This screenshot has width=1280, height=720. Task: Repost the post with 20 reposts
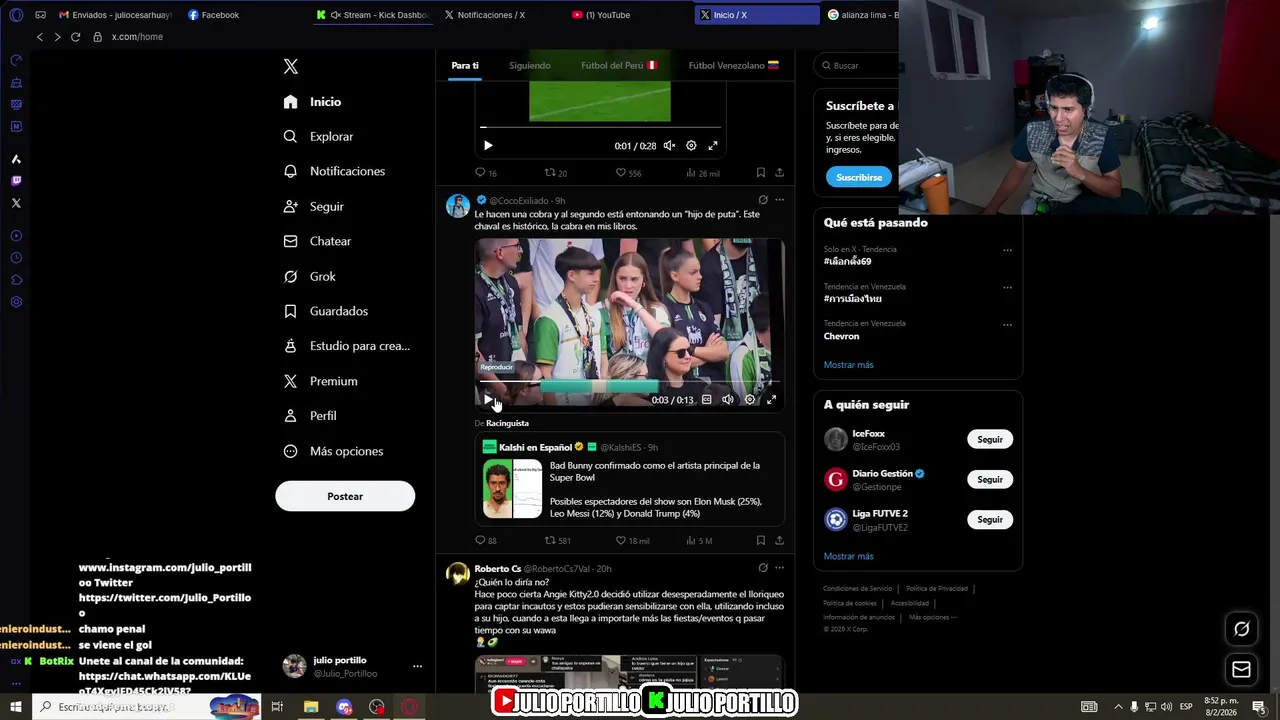coord(555,173)
